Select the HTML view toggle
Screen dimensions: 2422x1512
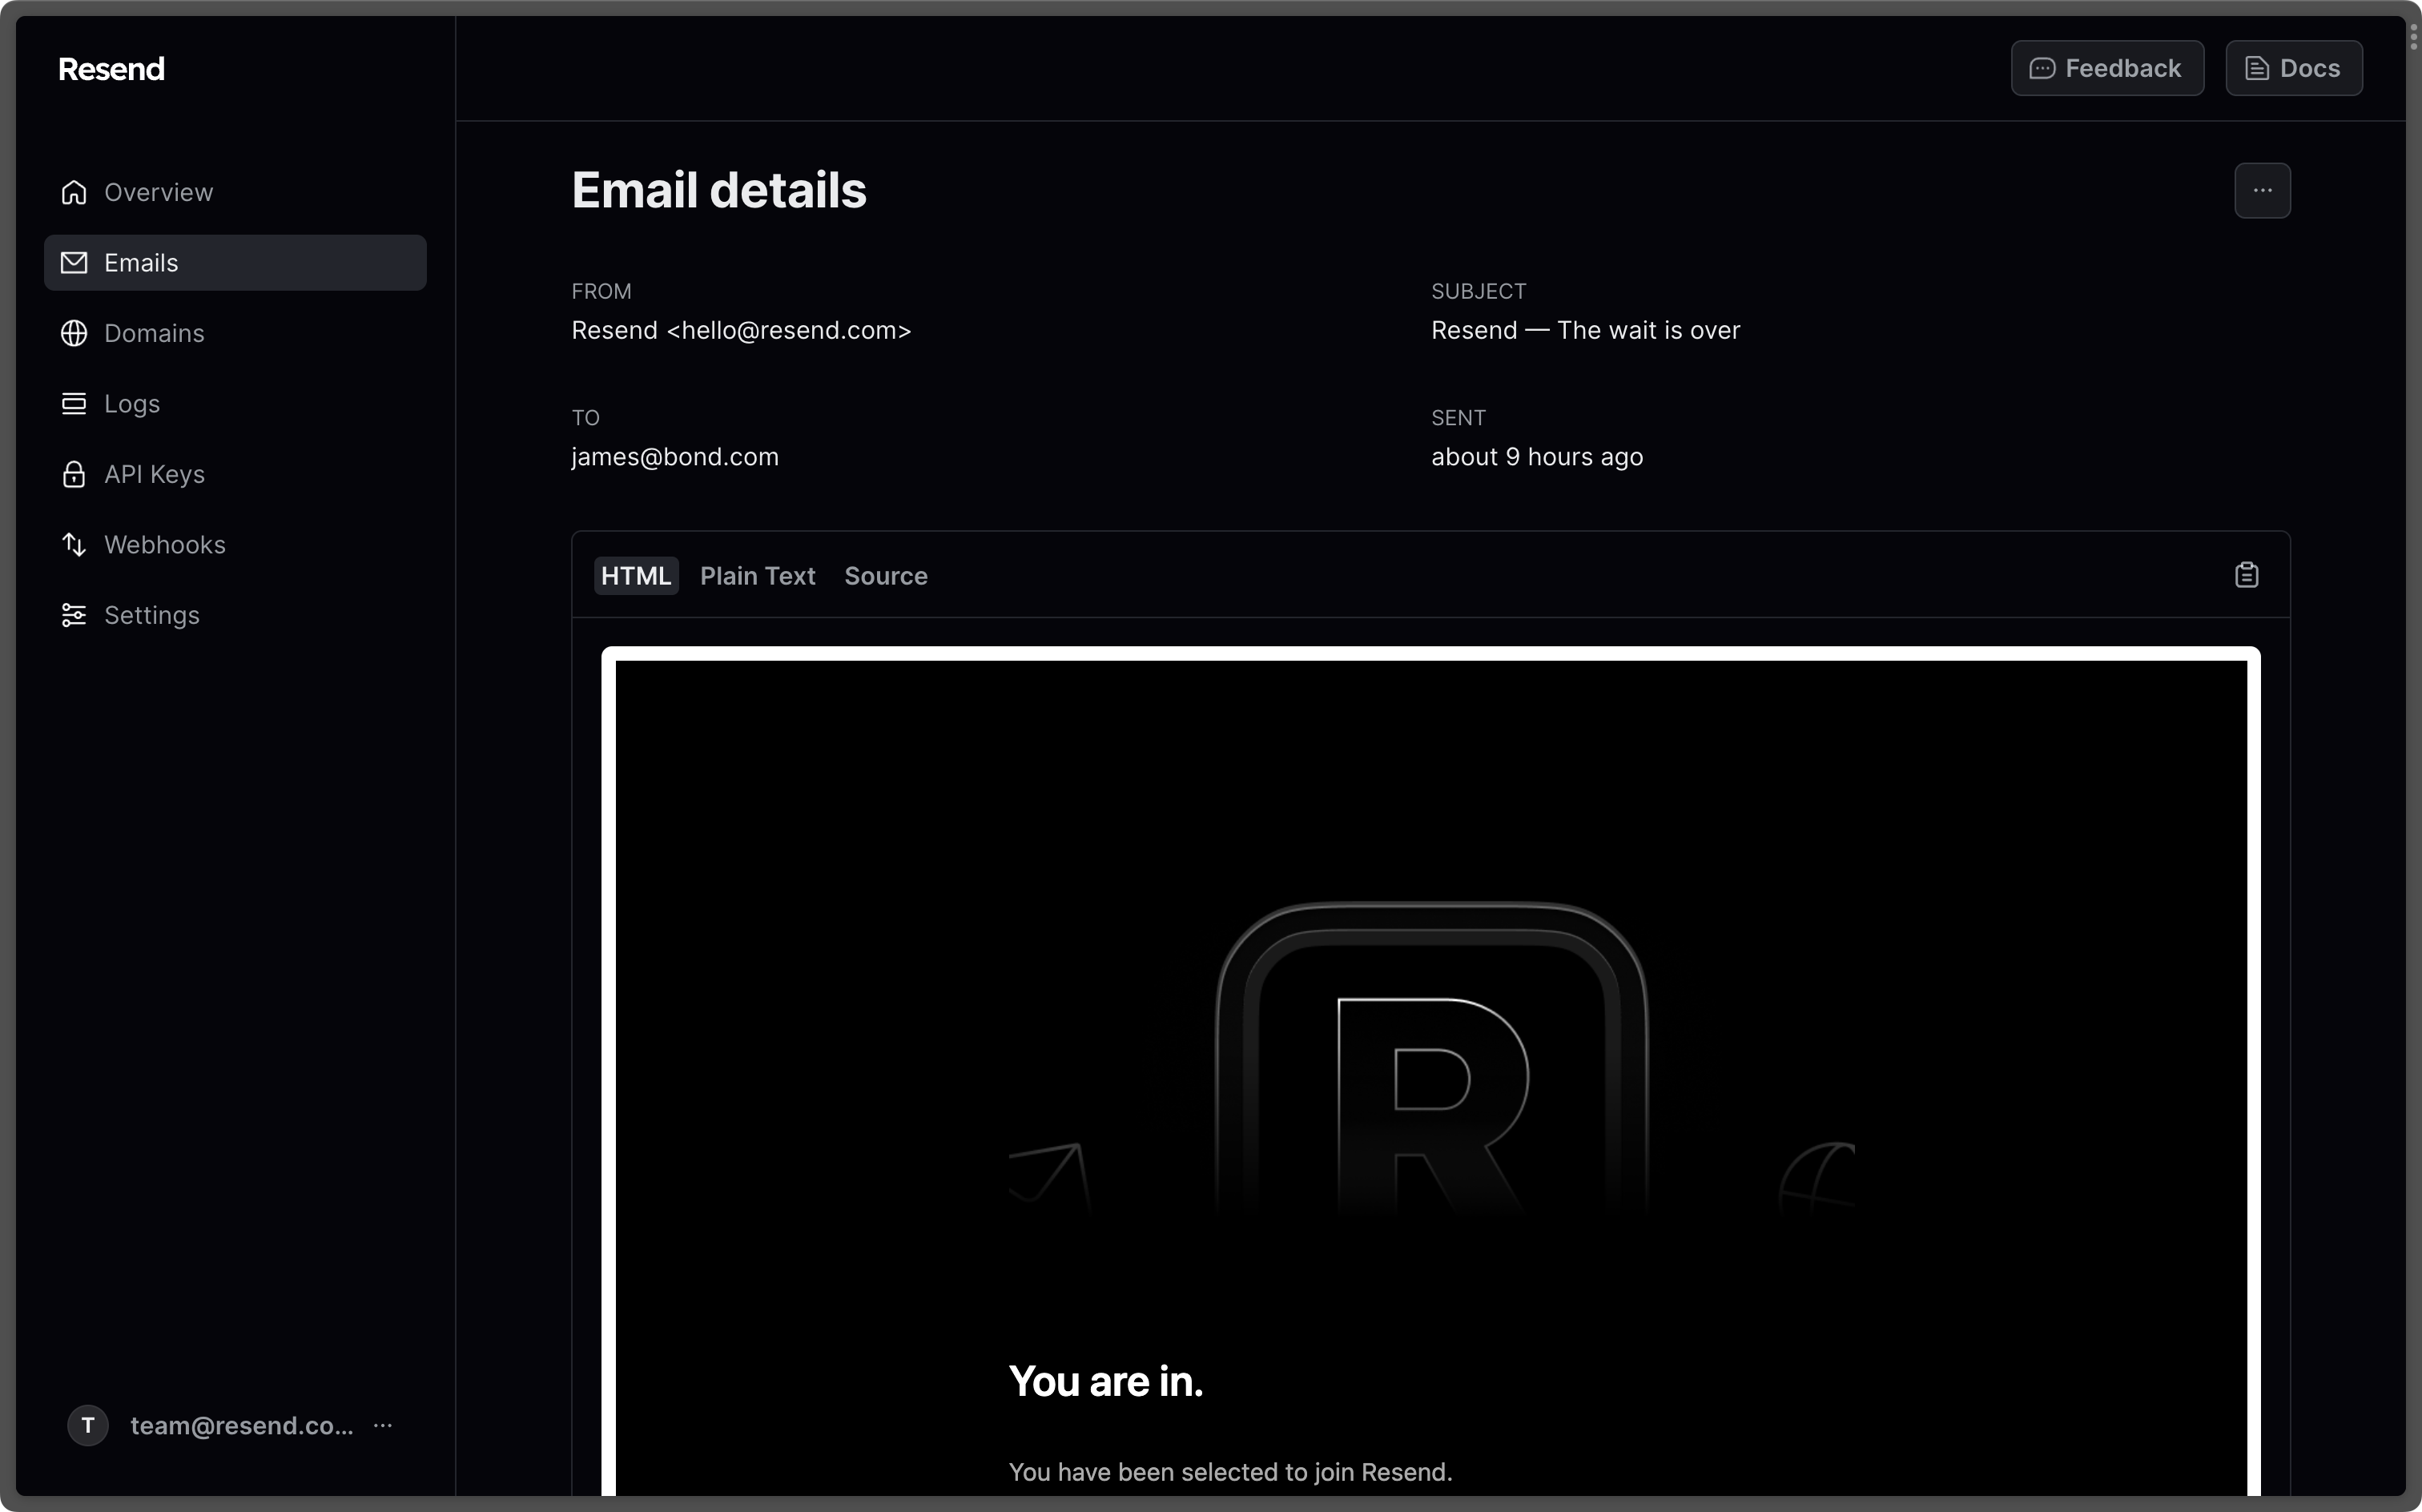pyautogui.click(x=636, y=575)
